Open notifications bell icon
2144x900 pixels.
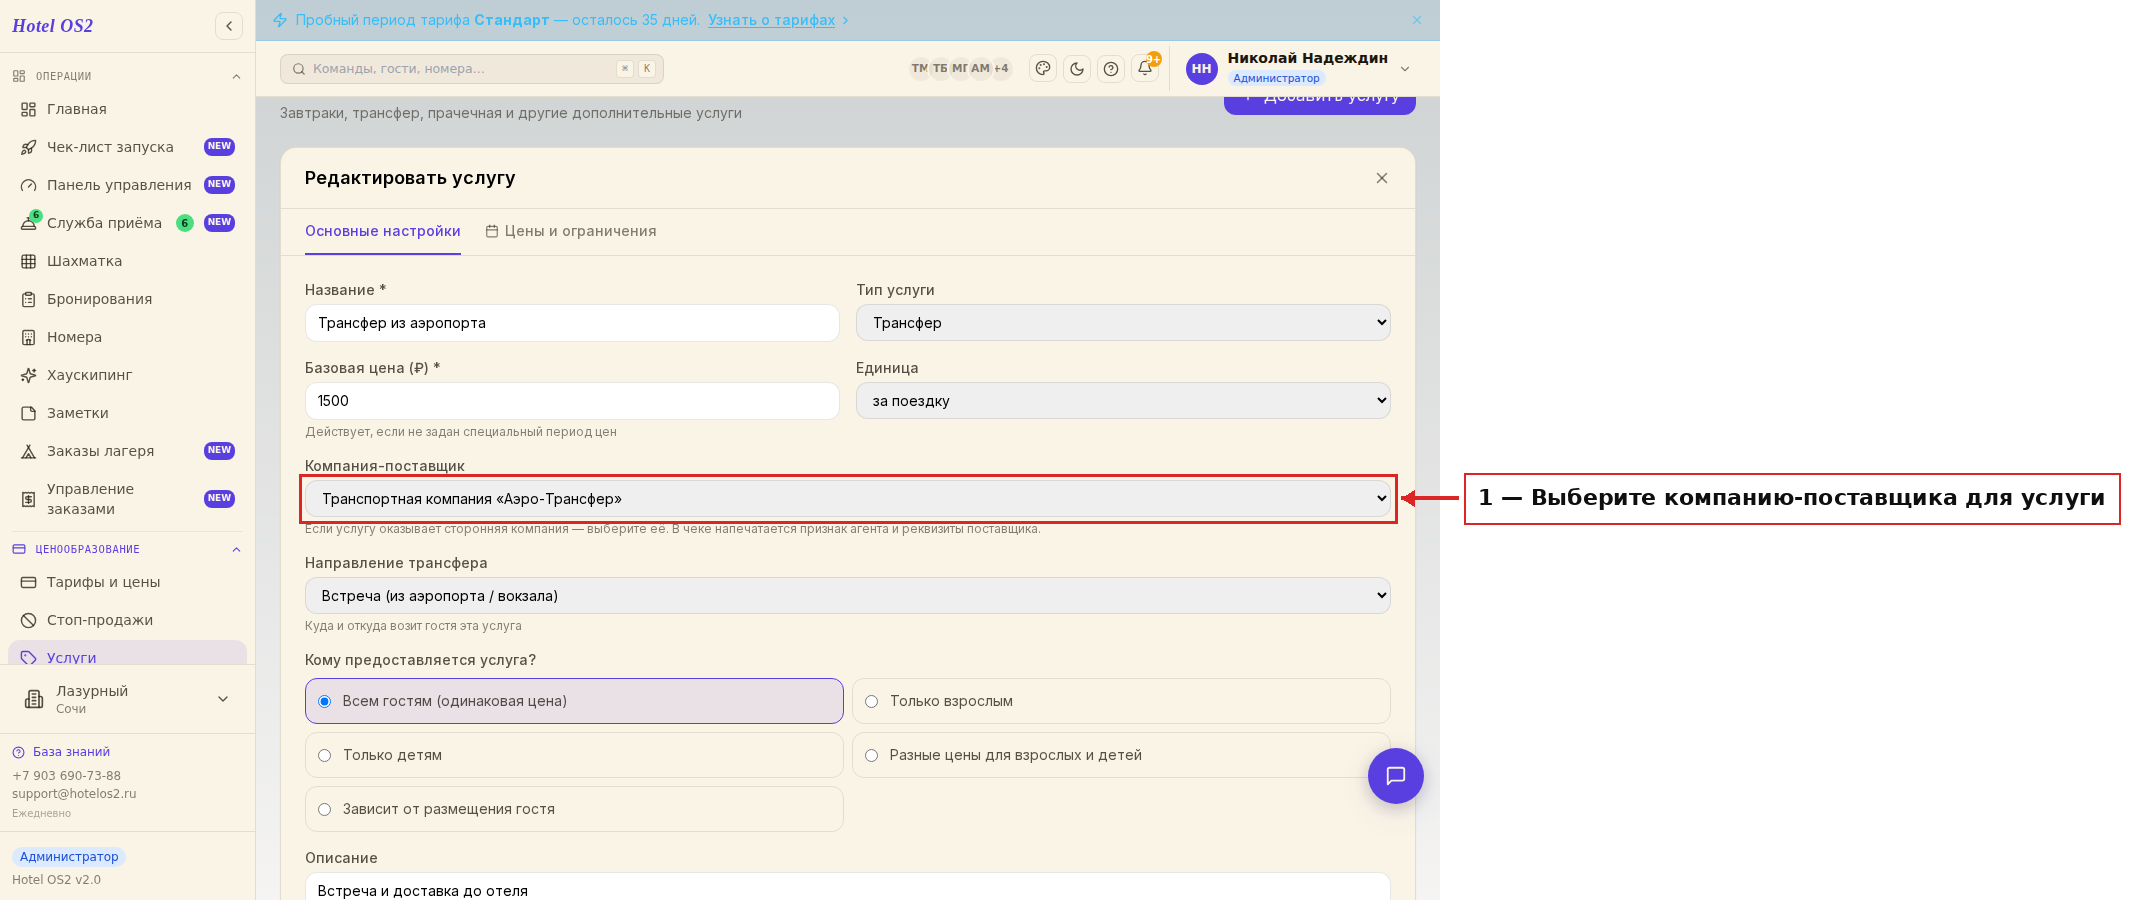pos(1145,69)
